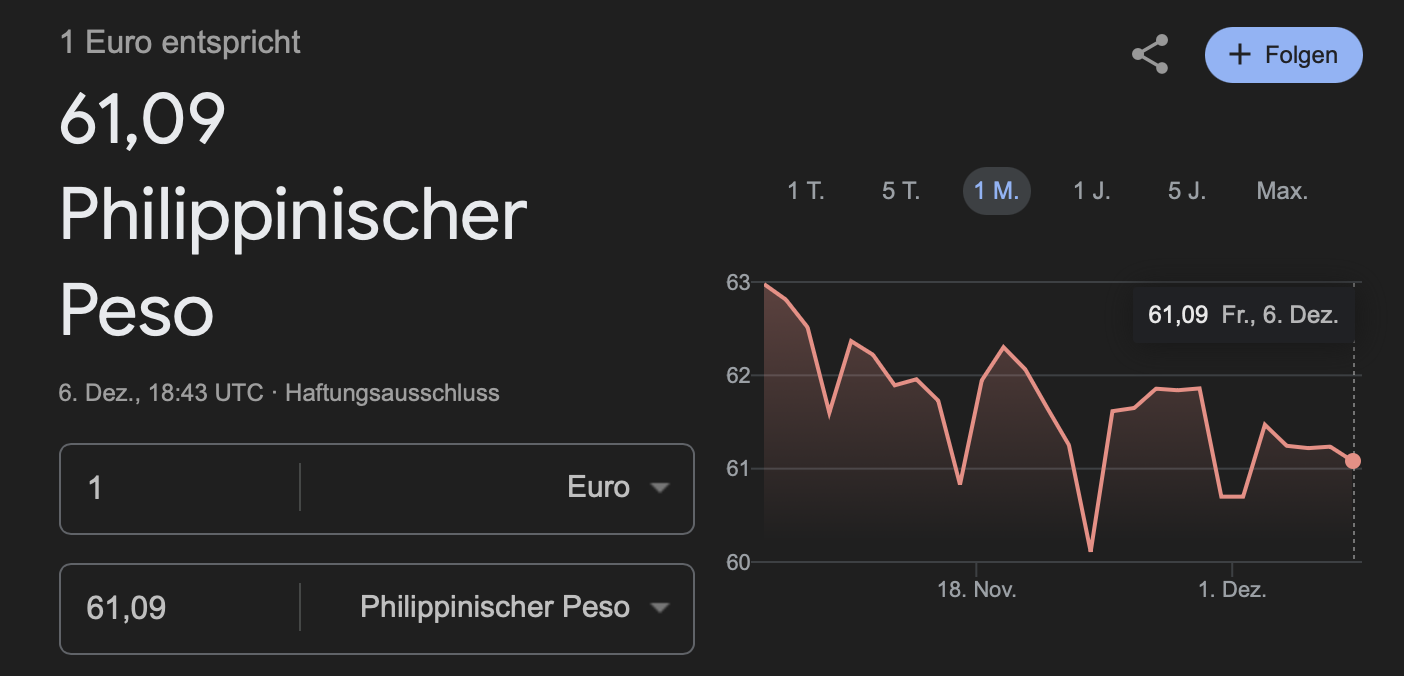Show the 1 J. chart range
1404x676 pixels.
1092,191
